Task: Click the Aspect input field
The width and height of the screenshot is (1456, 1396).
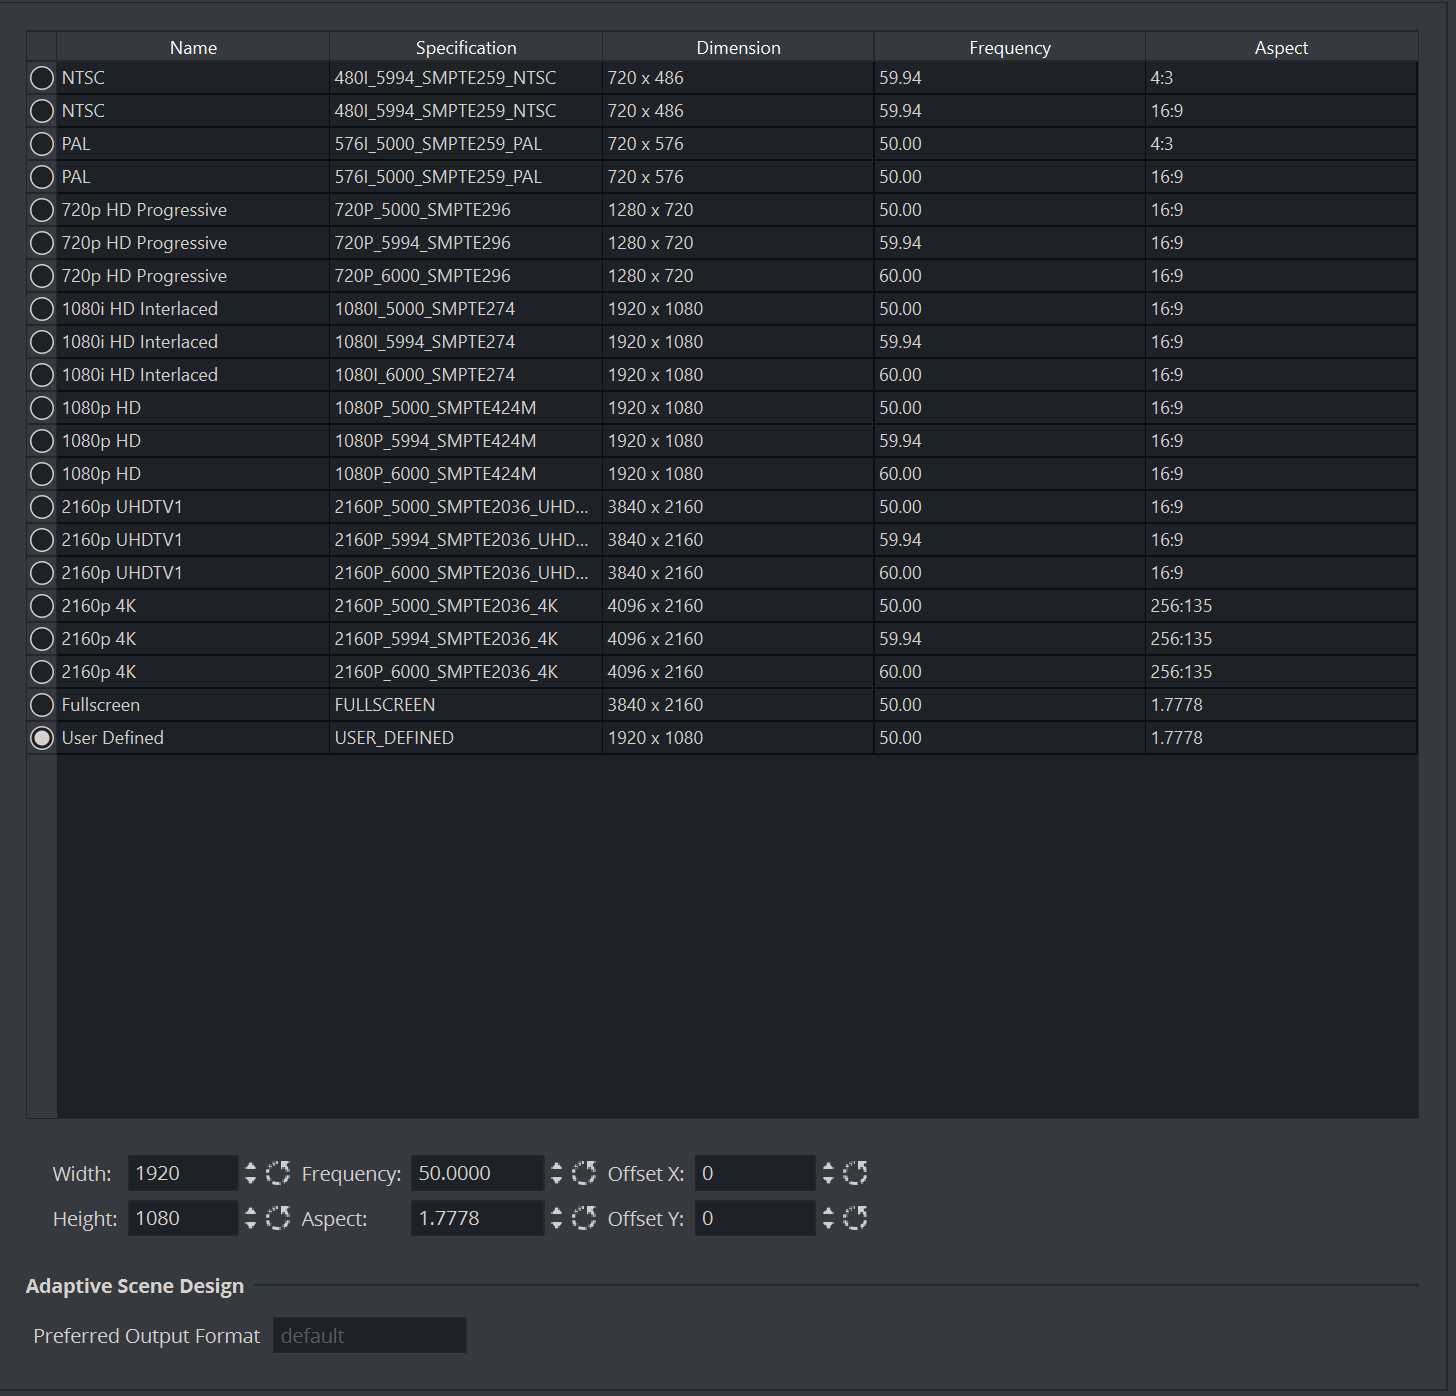Action: (477, 1218)
